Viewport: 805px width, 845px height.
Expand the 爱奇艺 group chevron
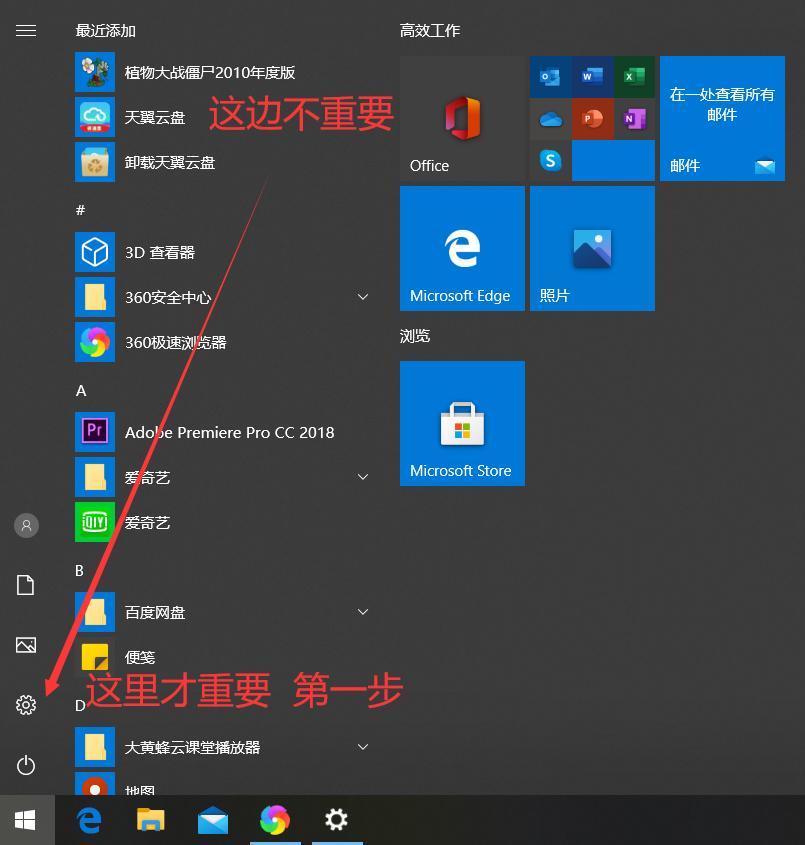(x=362, y=477)
